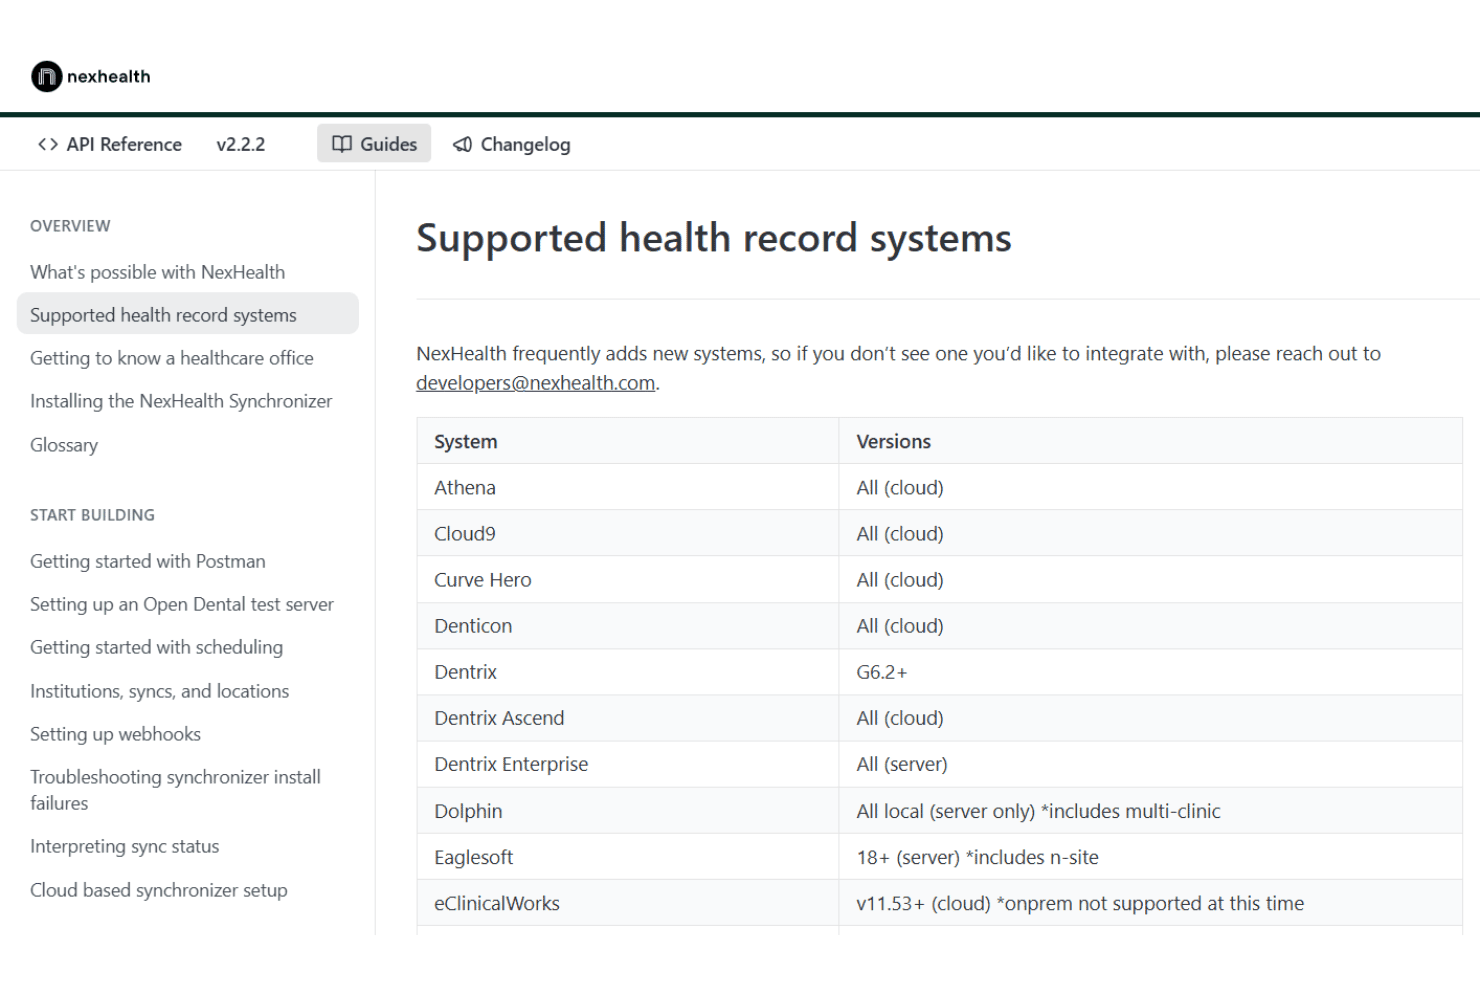Click the "All (server)" version cell
Image resolution: width=1480 pixels, height=987 pixels.
tap(1151, 764)
